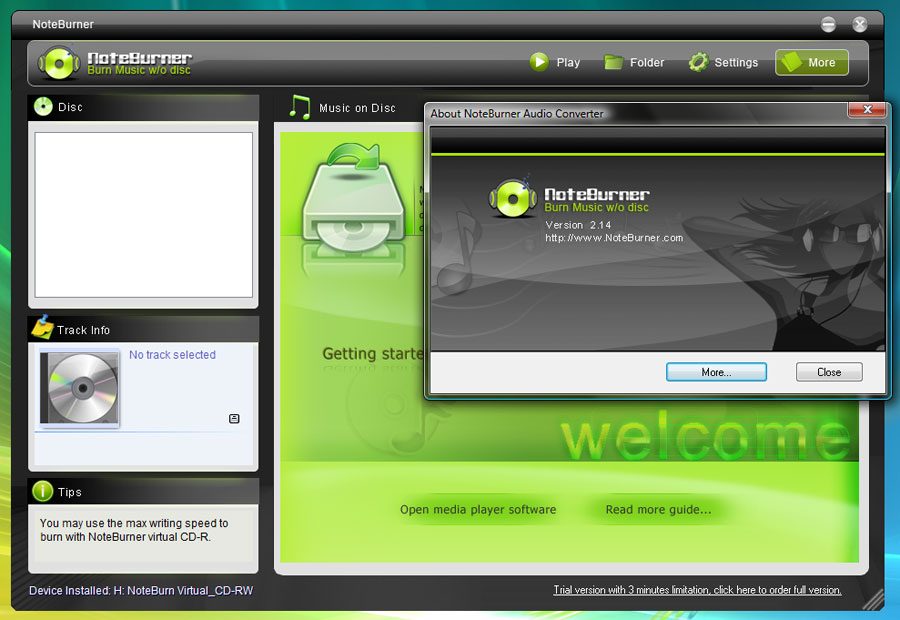Click the green play arrow icon

point(539,61)
